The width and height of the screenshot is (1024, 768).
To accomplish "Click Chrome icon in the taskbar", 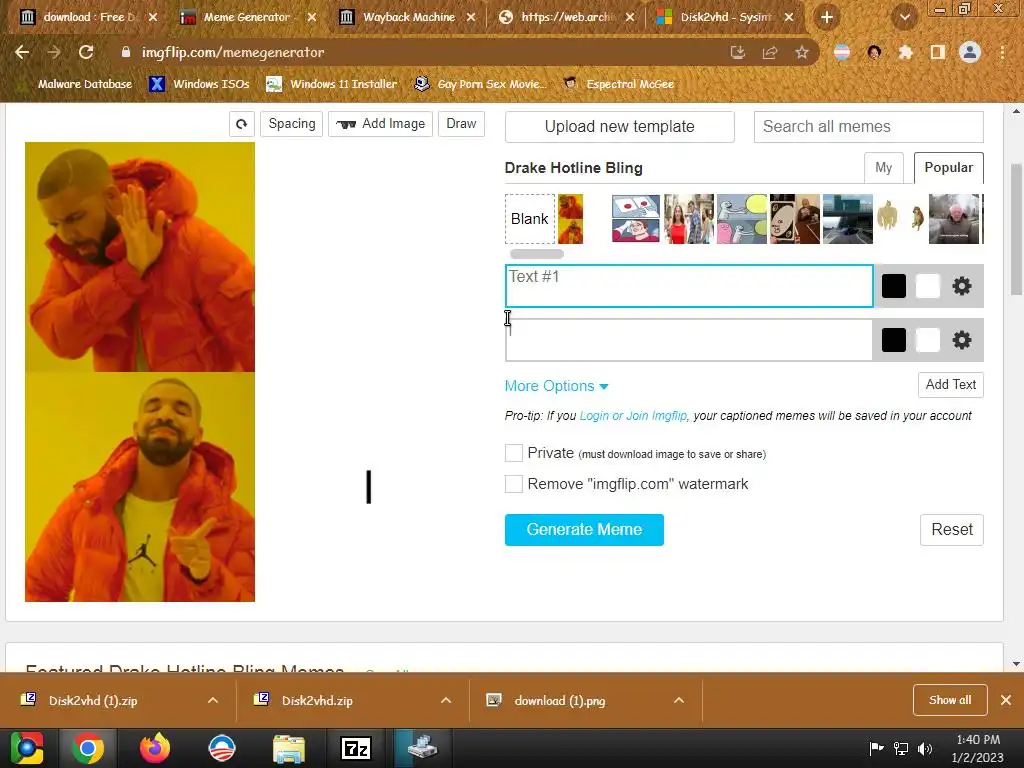I will pos(88,748).
